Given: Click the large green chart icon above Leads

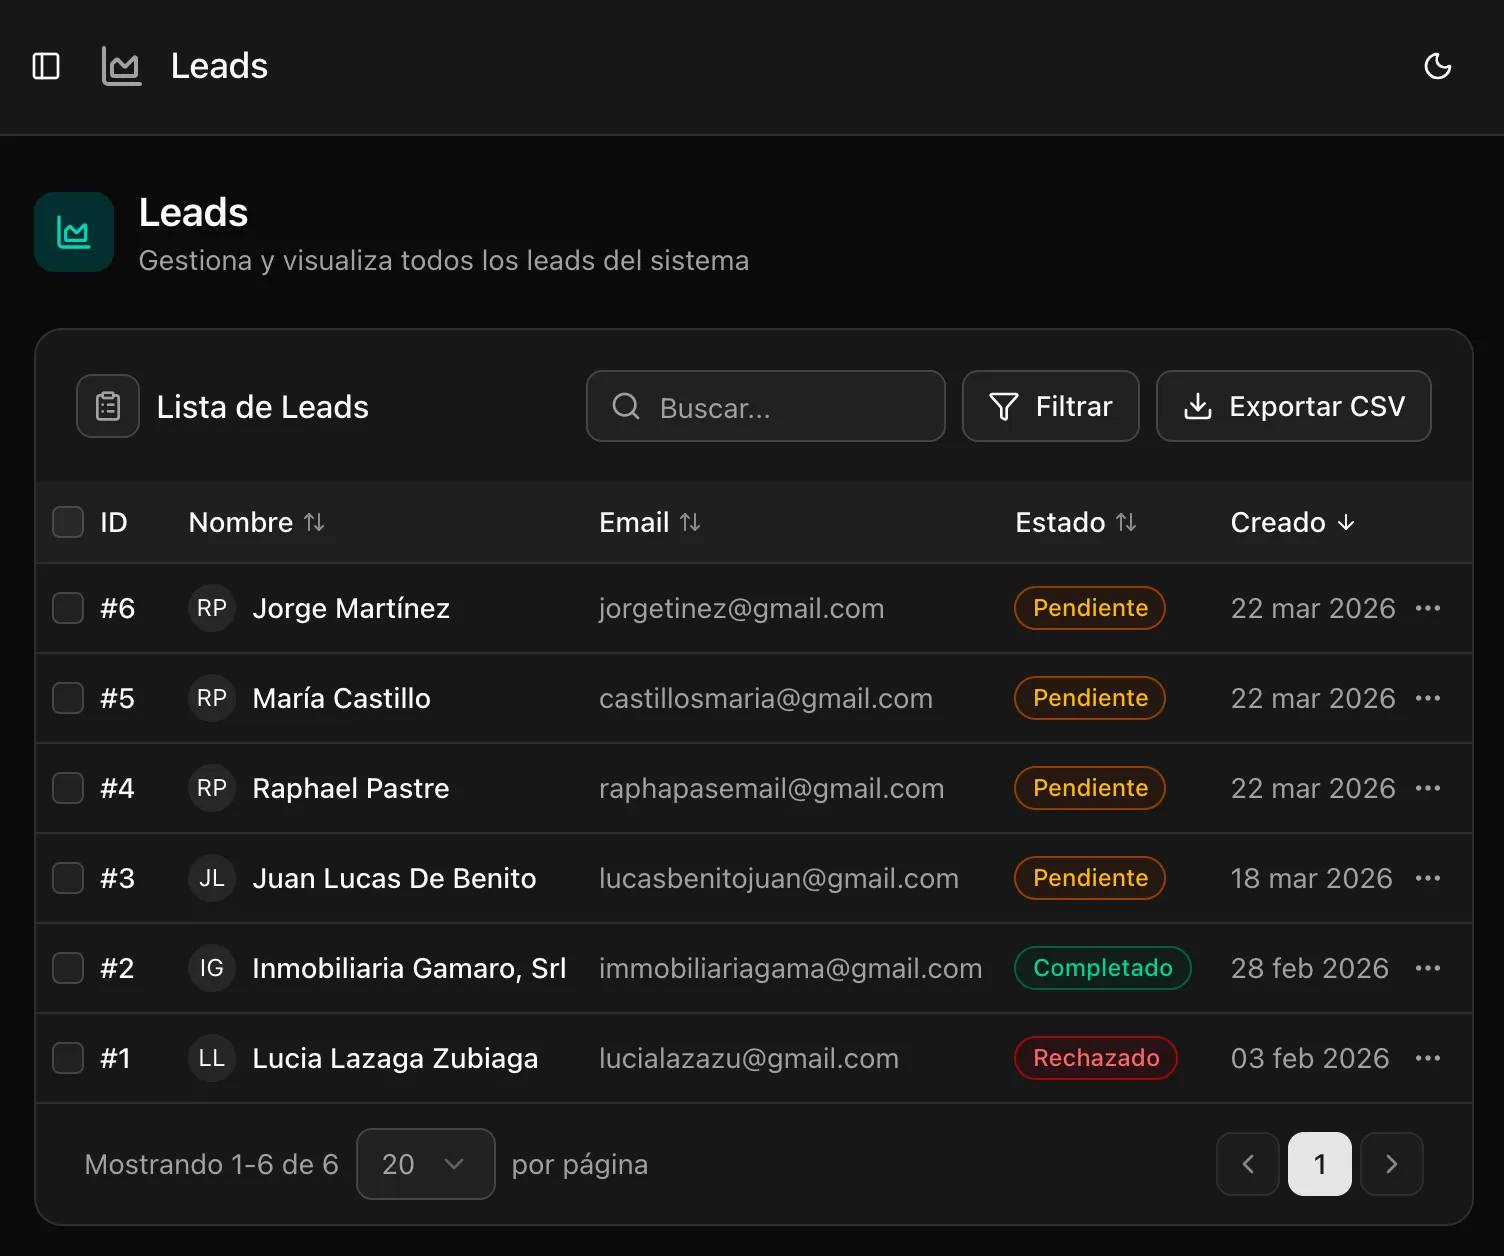Looking at the screenshot, I should [73, 232].
